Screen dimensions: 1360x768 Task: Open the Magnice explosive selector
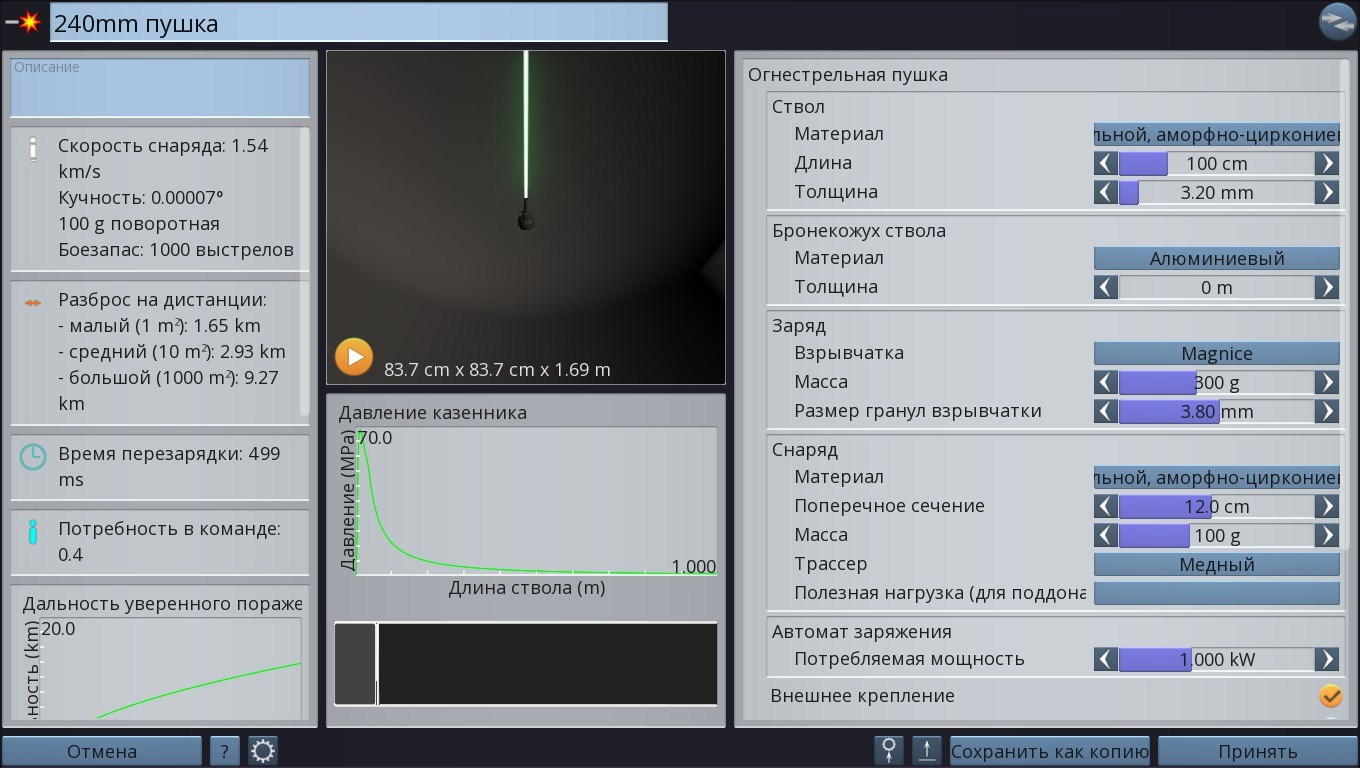tap(1216, 354)
